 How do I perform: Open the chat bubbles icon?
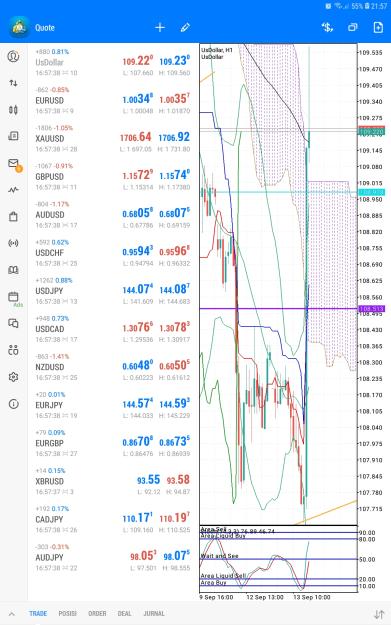(13, 323)
